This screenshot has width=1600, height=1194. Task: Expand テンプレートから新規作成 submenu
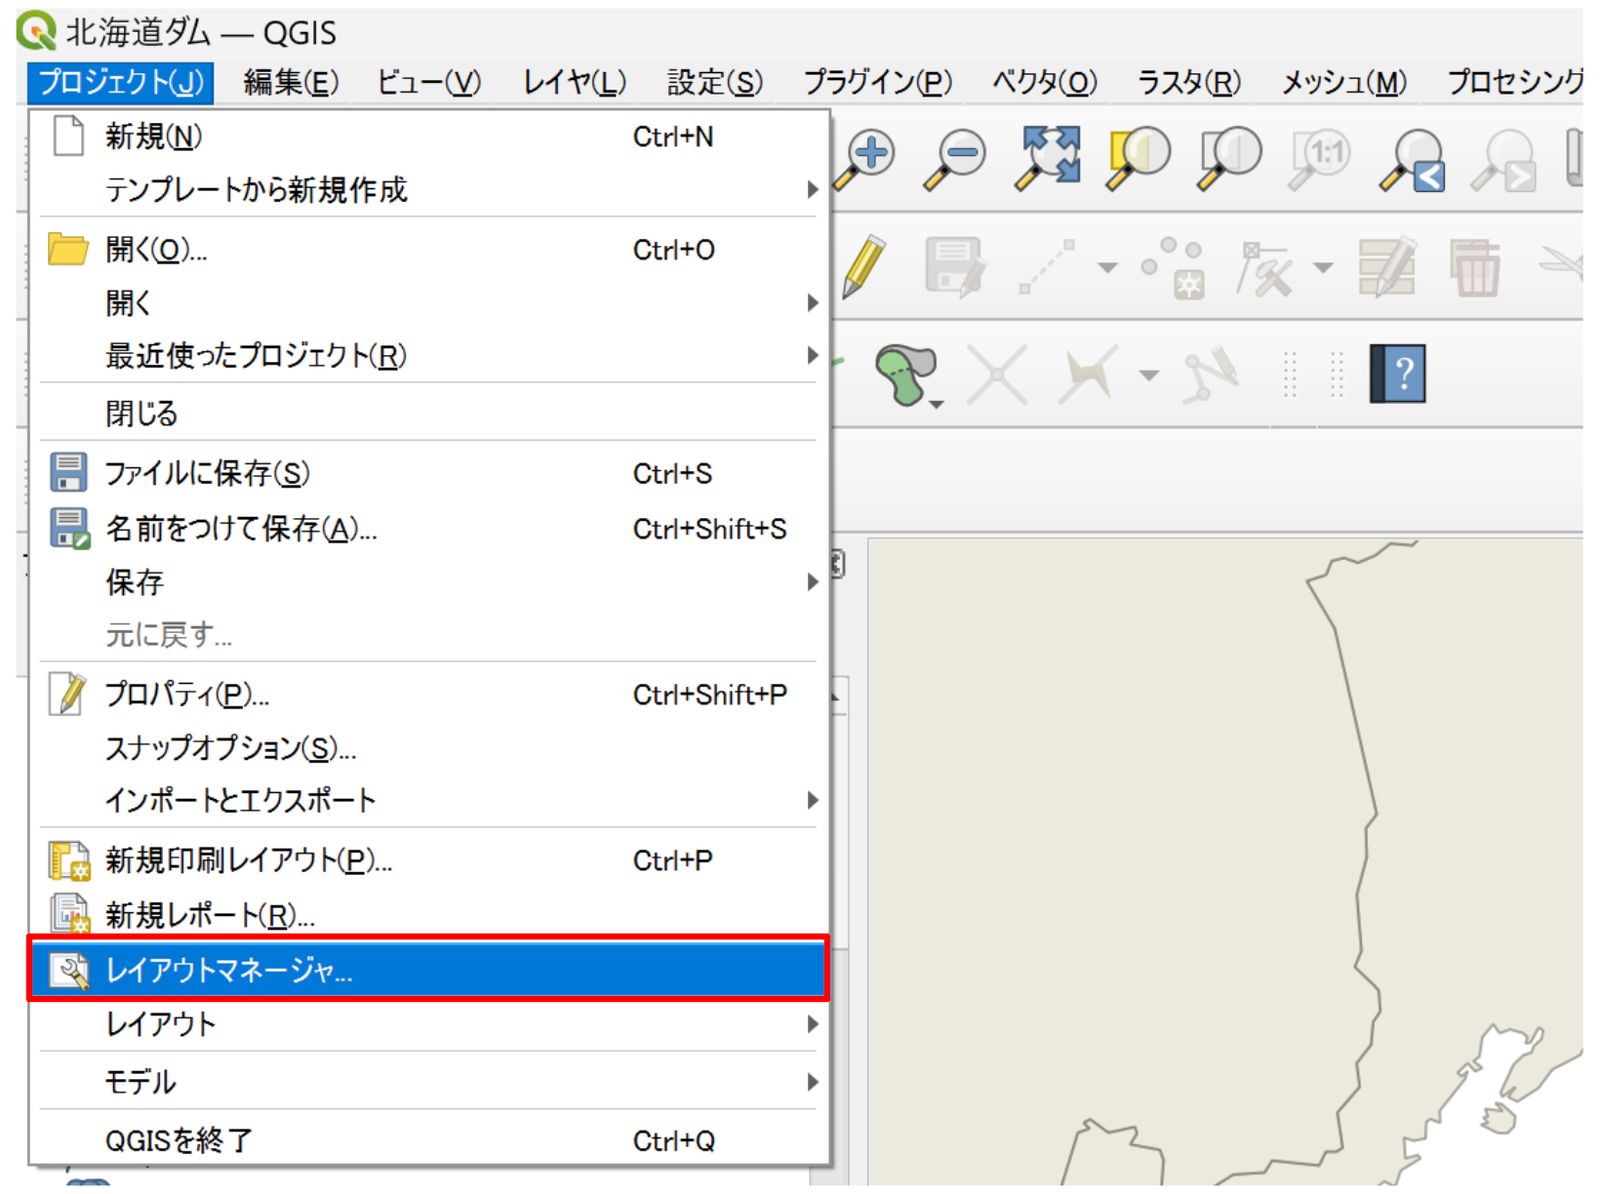click(428, 190)
